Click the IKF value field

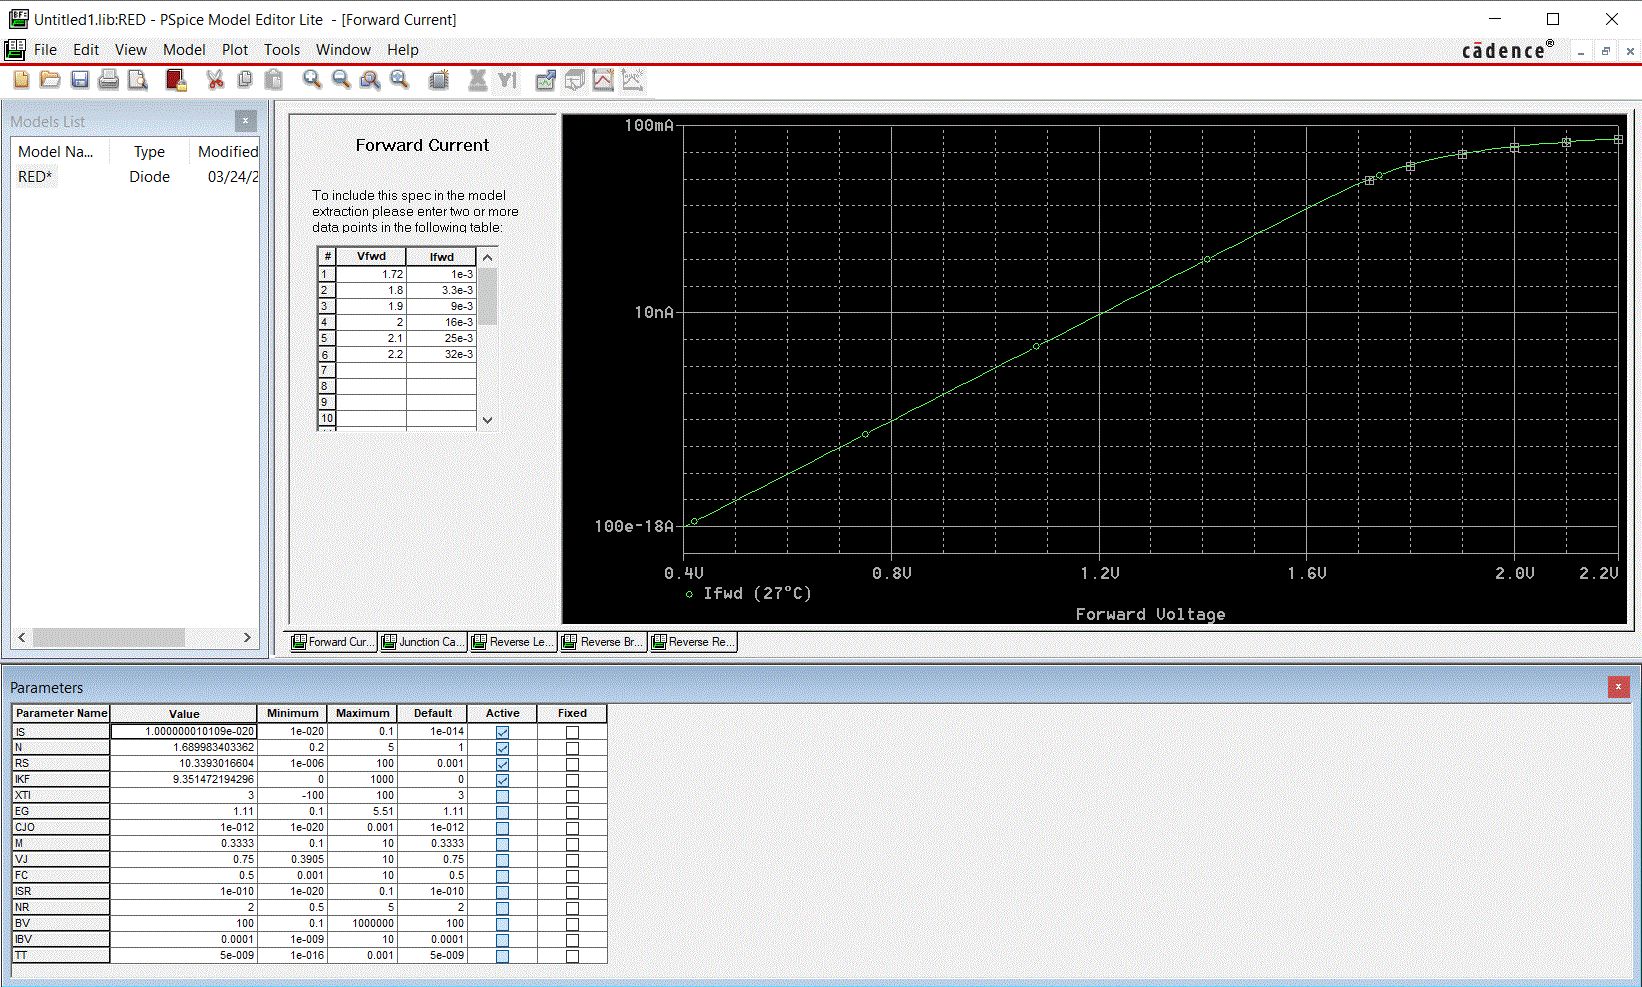click(184, 780)
